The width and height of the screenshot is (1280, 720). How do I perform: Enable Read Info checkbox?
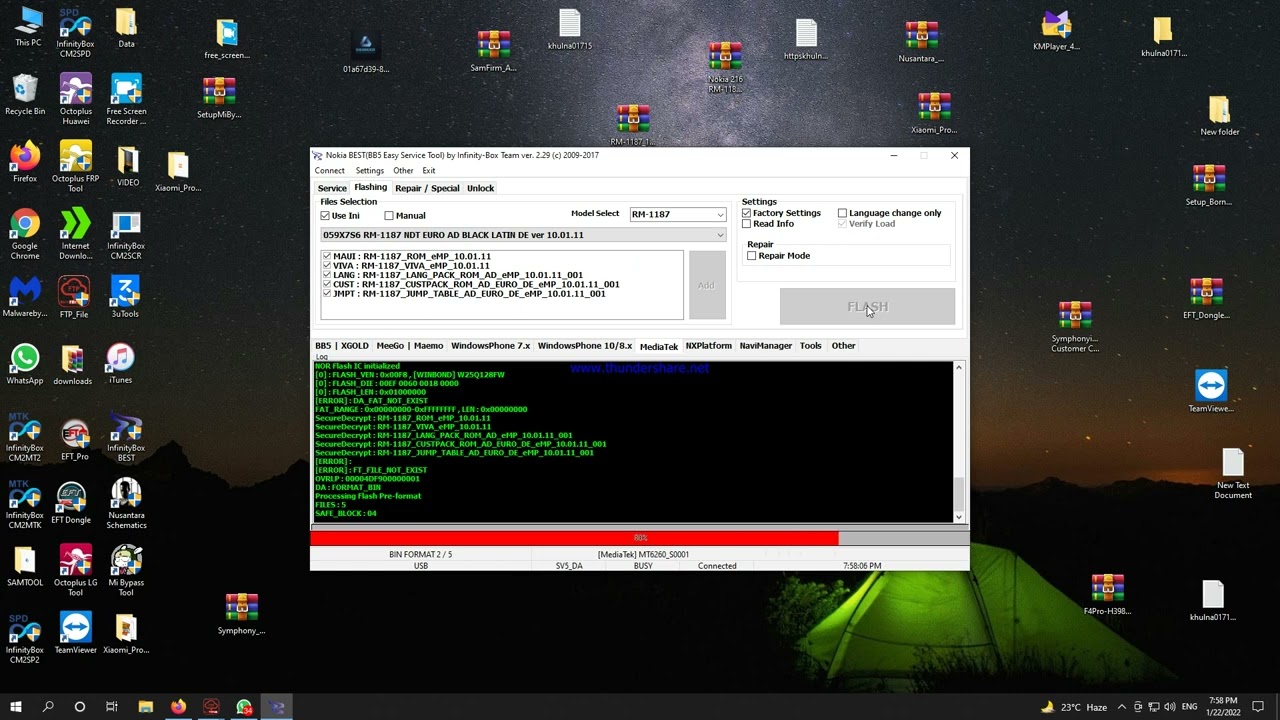click(x=746, y=224)
